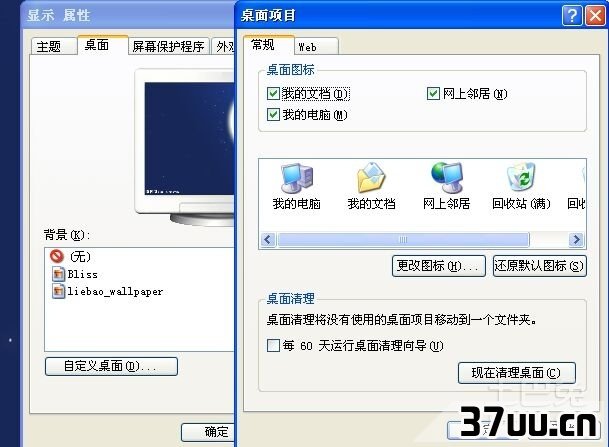
Task: Click the icon list right scroll arrow
Action: [x=577, y=239]
